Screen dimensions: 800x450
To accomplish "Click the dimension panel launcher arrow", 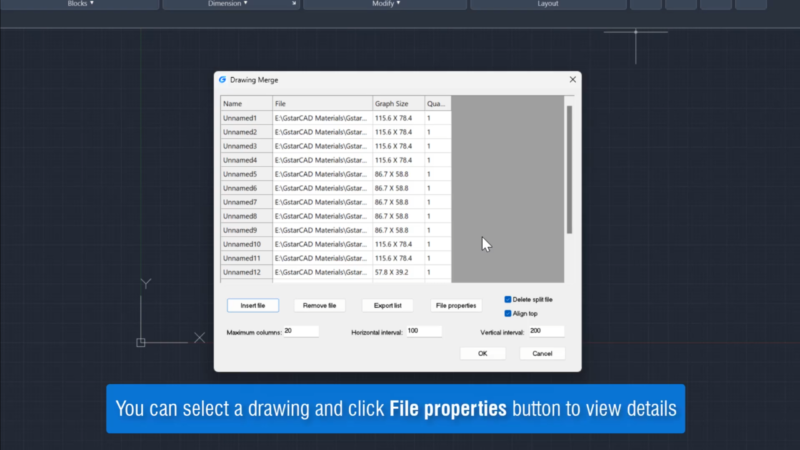I will pyautogui.click(x=293, y=4).
